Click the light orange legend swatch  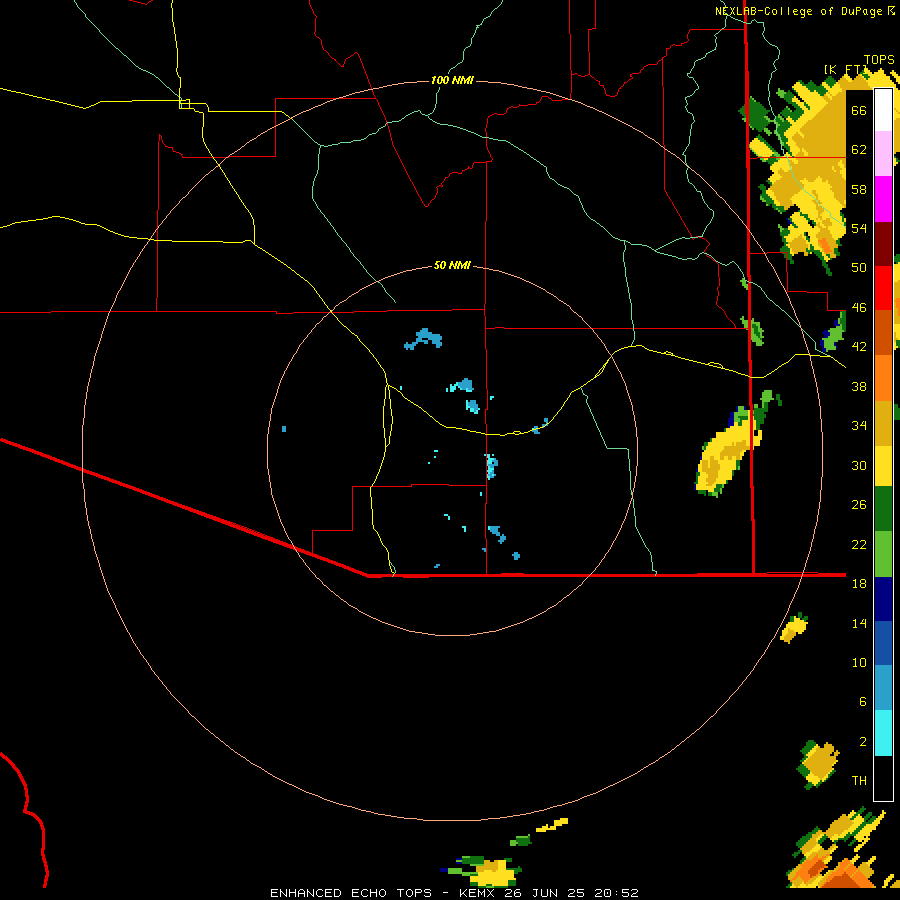(883, 378)
